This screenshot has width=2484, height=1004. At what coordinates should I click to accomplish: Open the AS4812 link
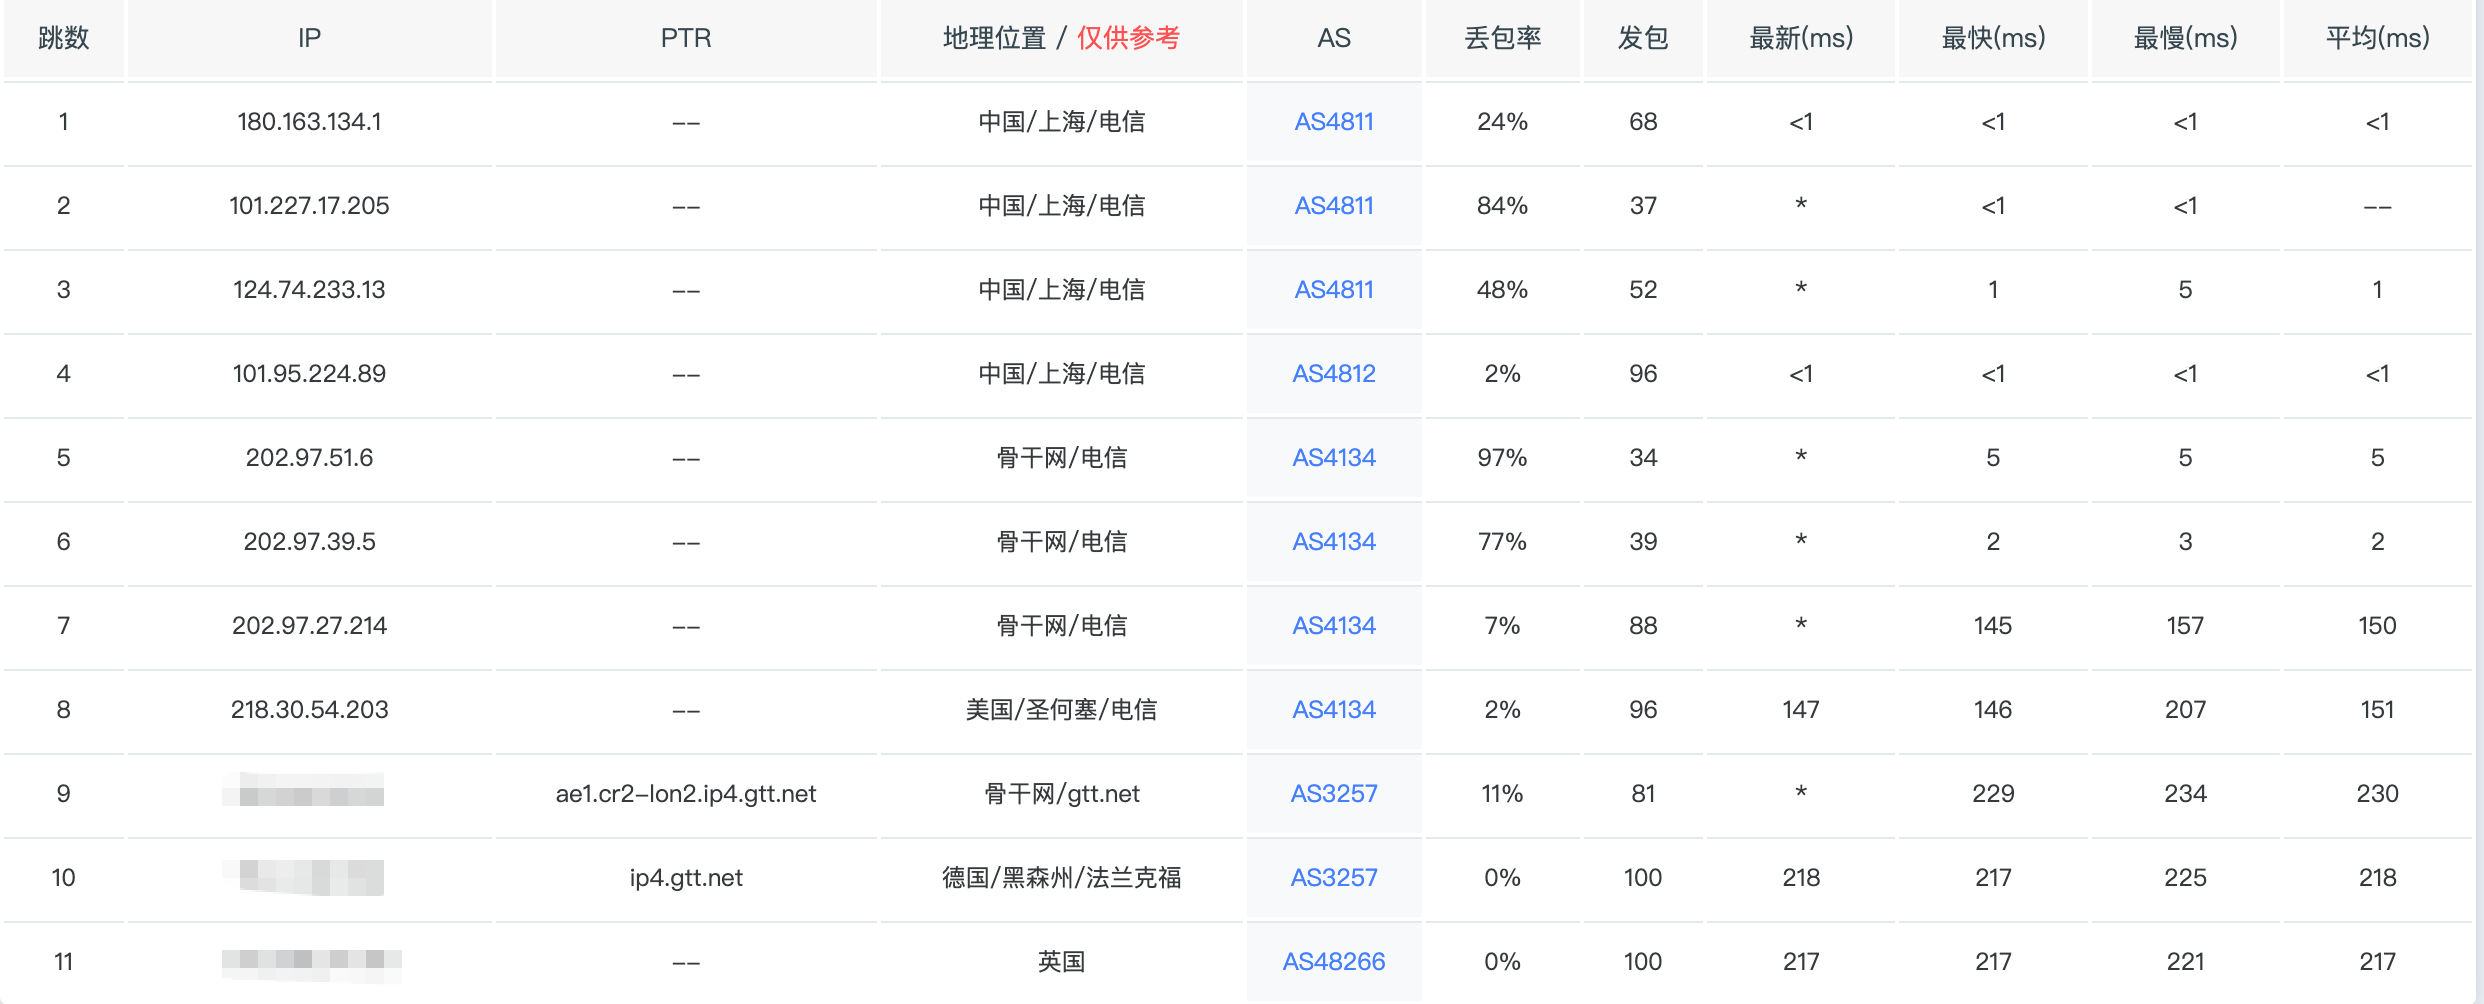coord(1333,374)
